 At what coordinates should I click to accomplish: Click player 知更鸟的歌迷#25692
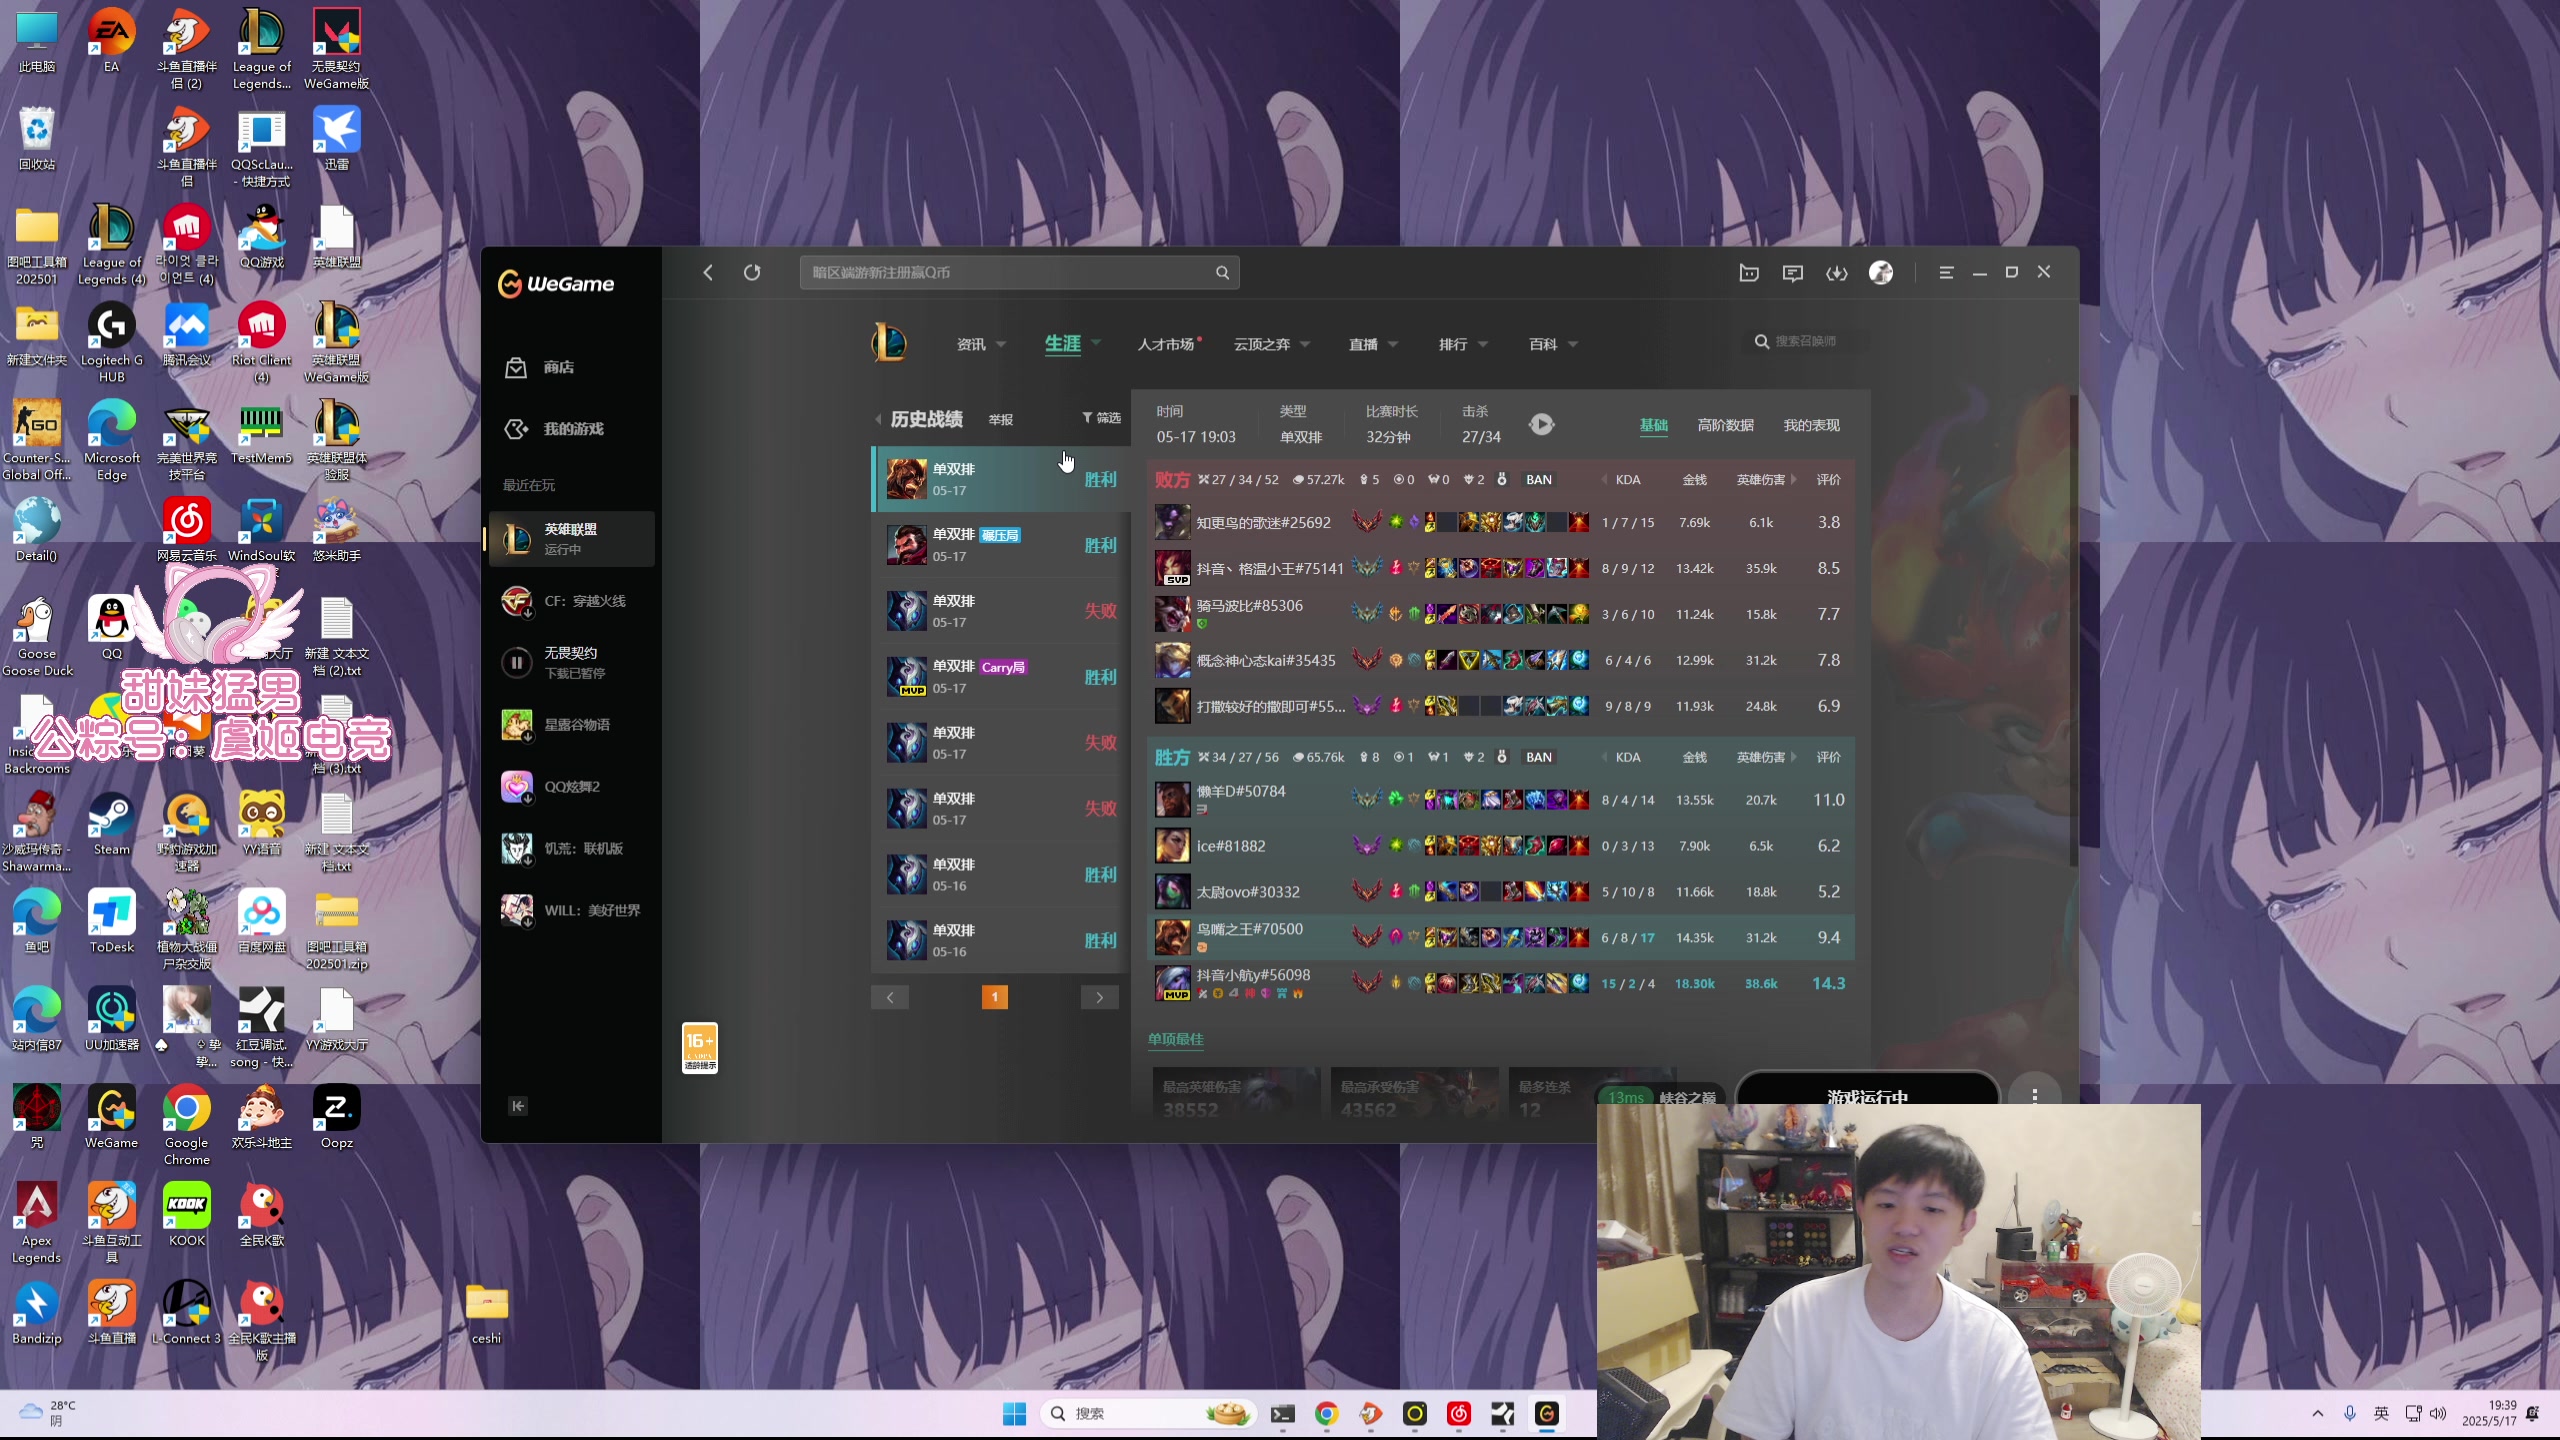[1263, 523]
